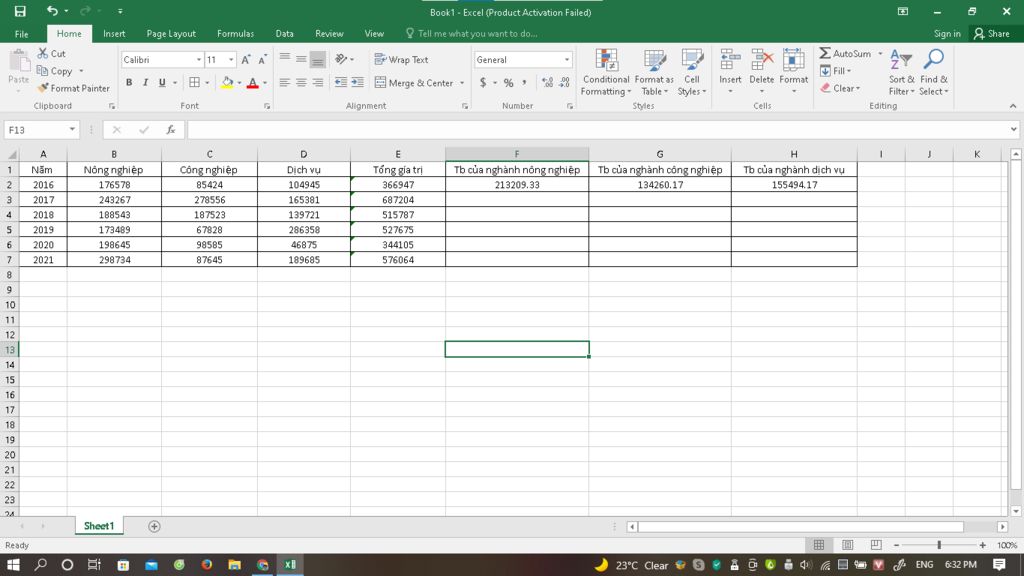This screenshot has height=576, width=1024.
Task: Click the Copy button
Action: 55,71
